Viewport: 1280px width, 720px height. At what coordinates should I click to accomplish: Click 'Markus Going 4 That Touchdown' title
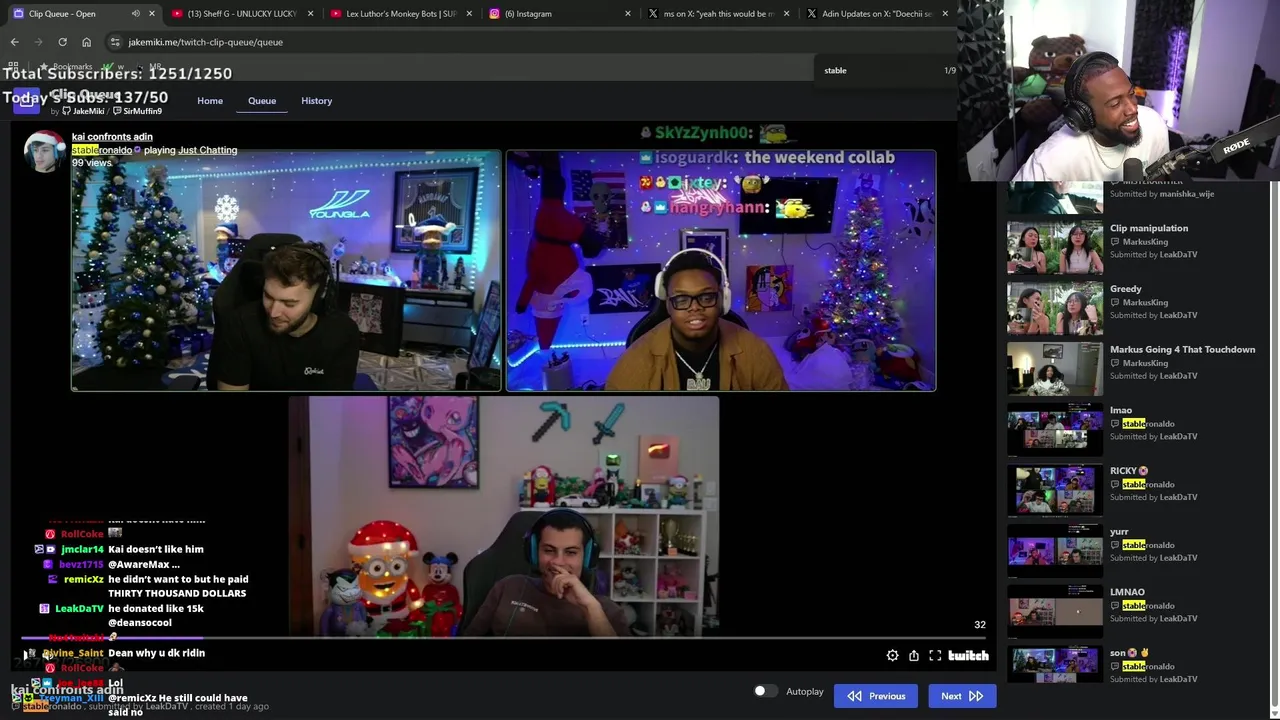click(x=1182, y=350)
